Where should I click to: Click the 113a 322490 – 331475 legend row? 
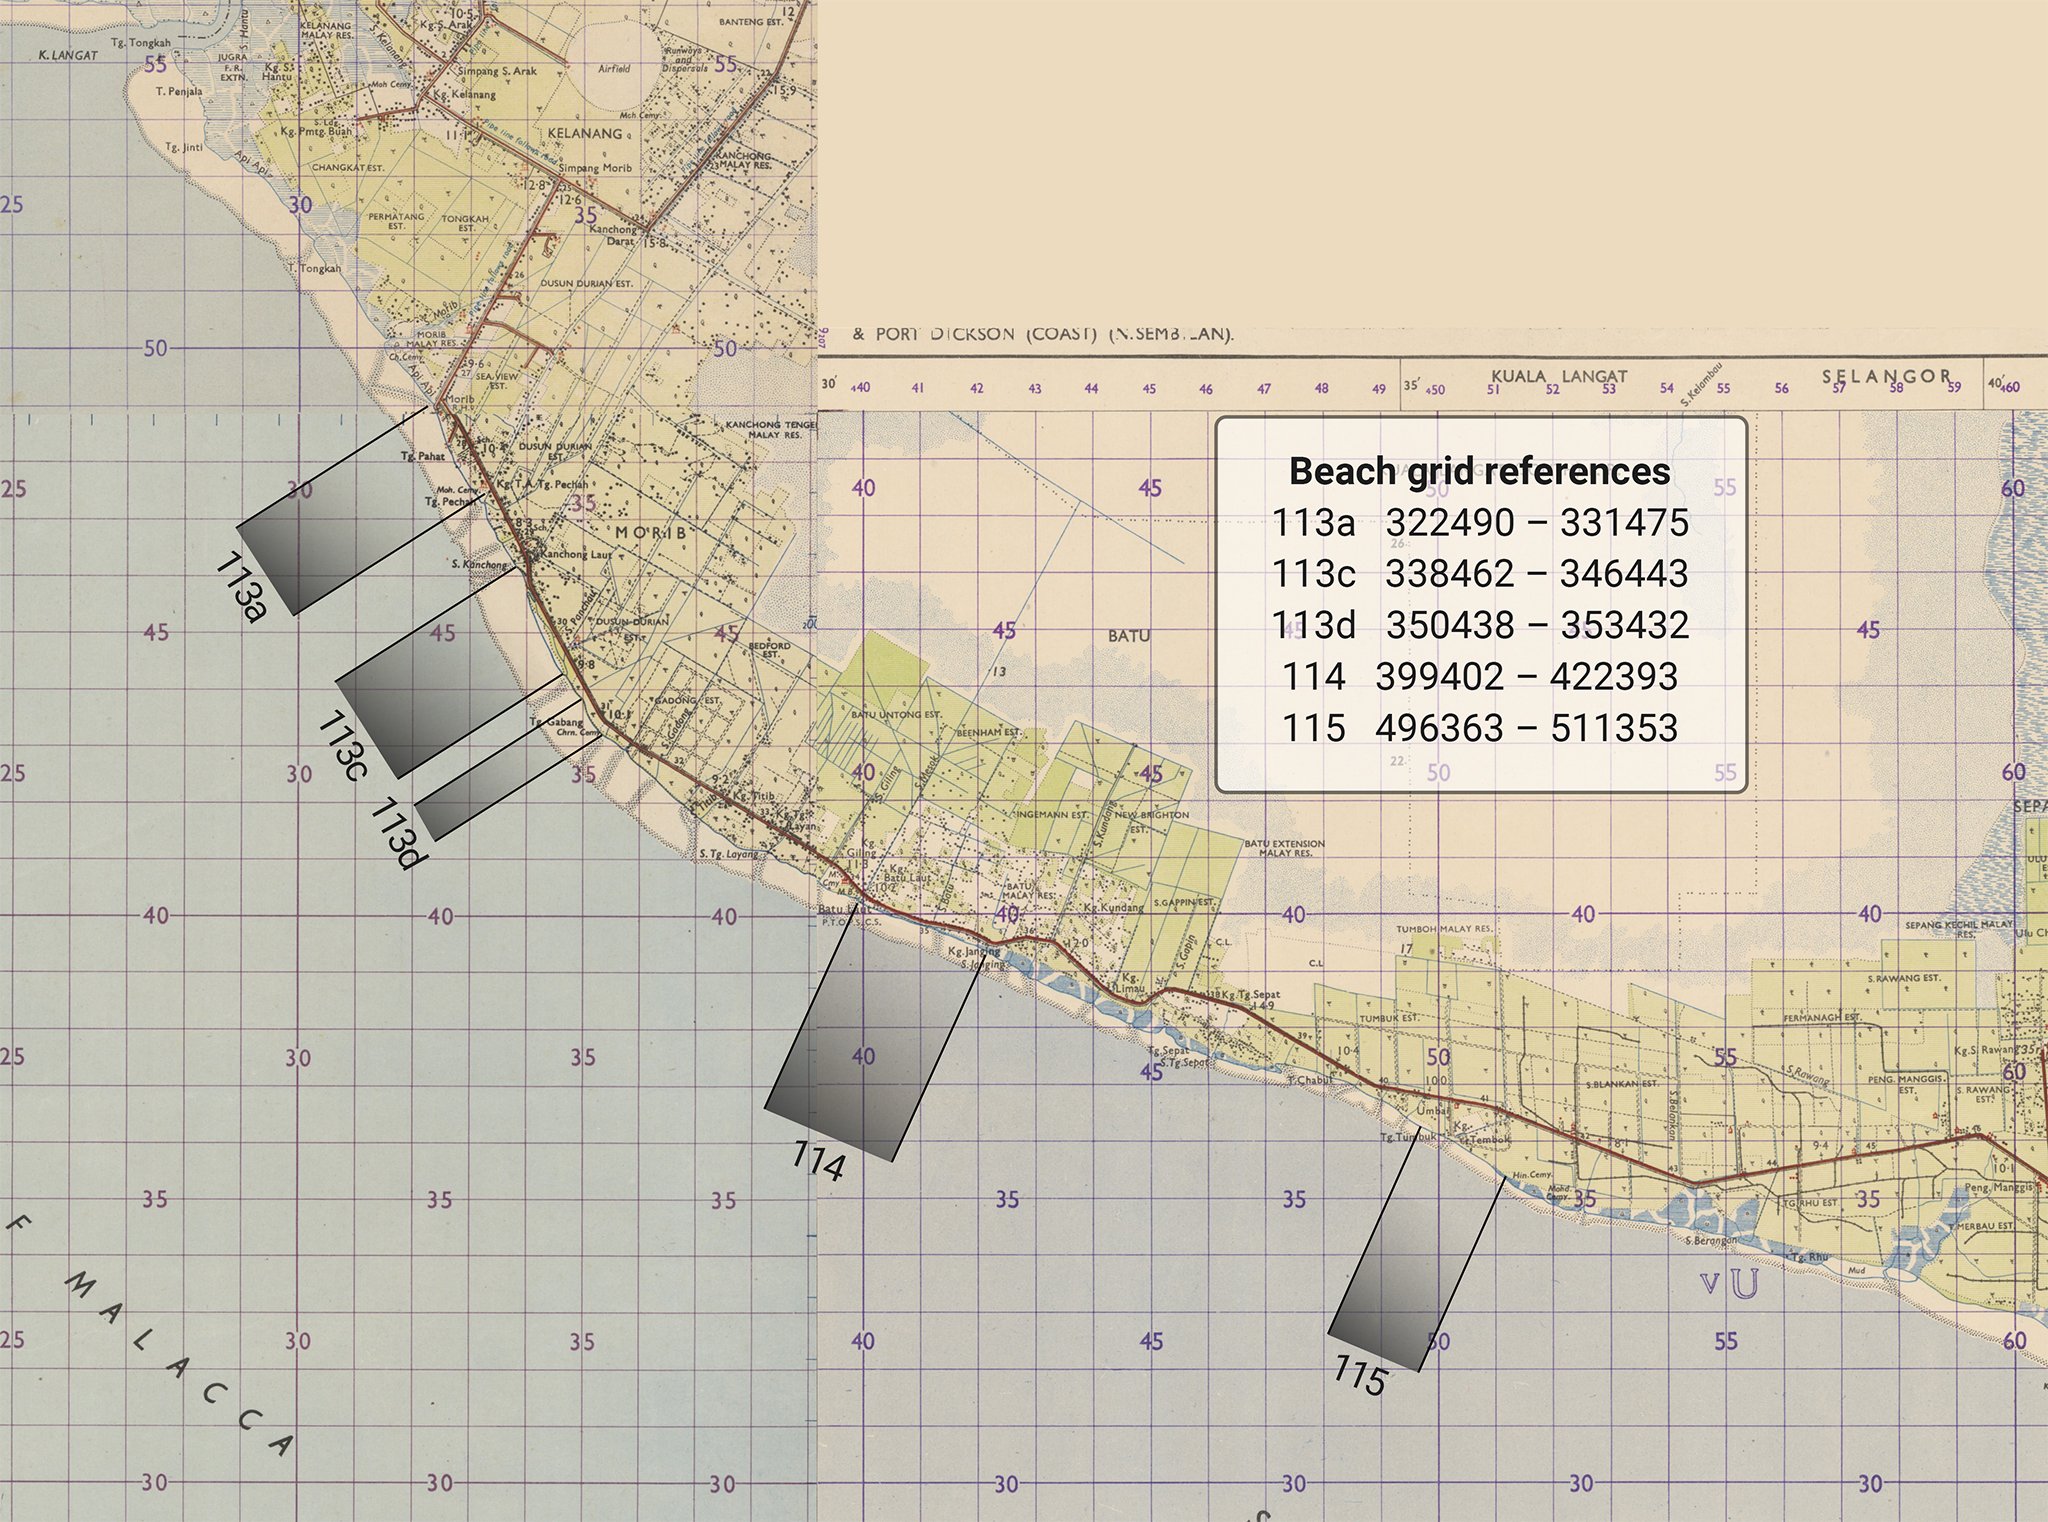[1479, 522]
